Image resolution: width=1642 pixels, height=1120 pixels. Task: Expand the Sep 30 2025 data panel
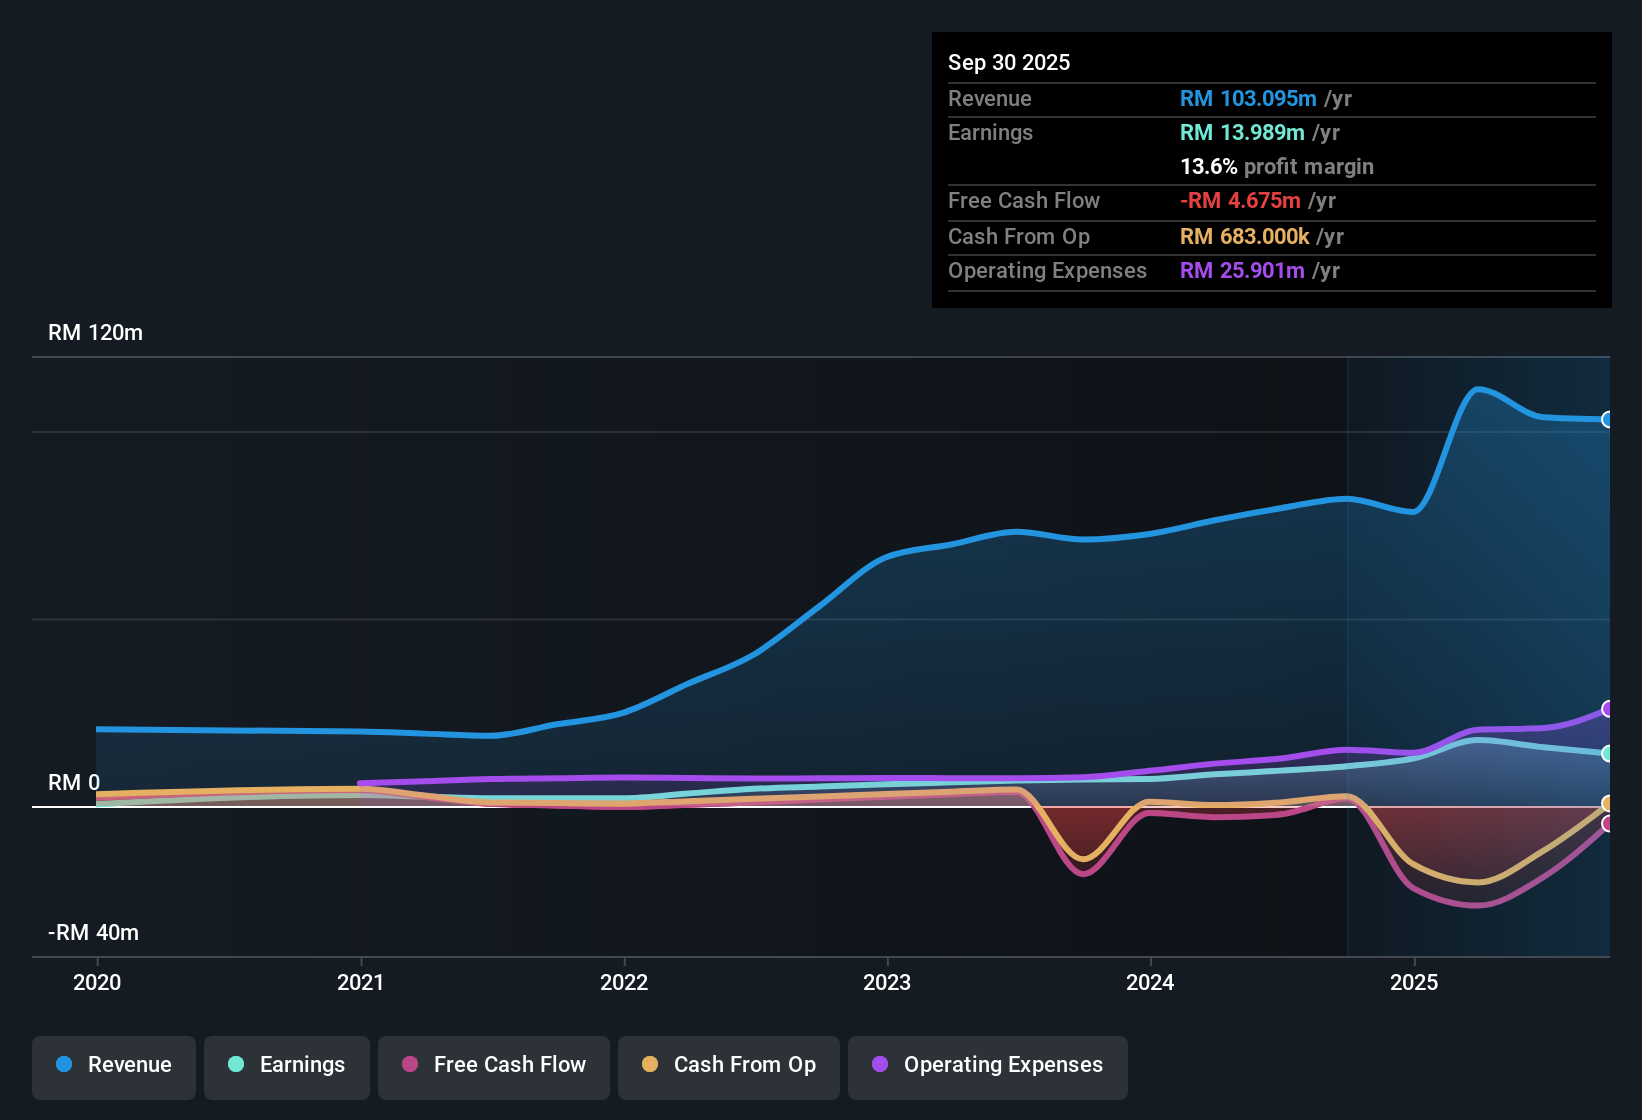point(1009,62)
